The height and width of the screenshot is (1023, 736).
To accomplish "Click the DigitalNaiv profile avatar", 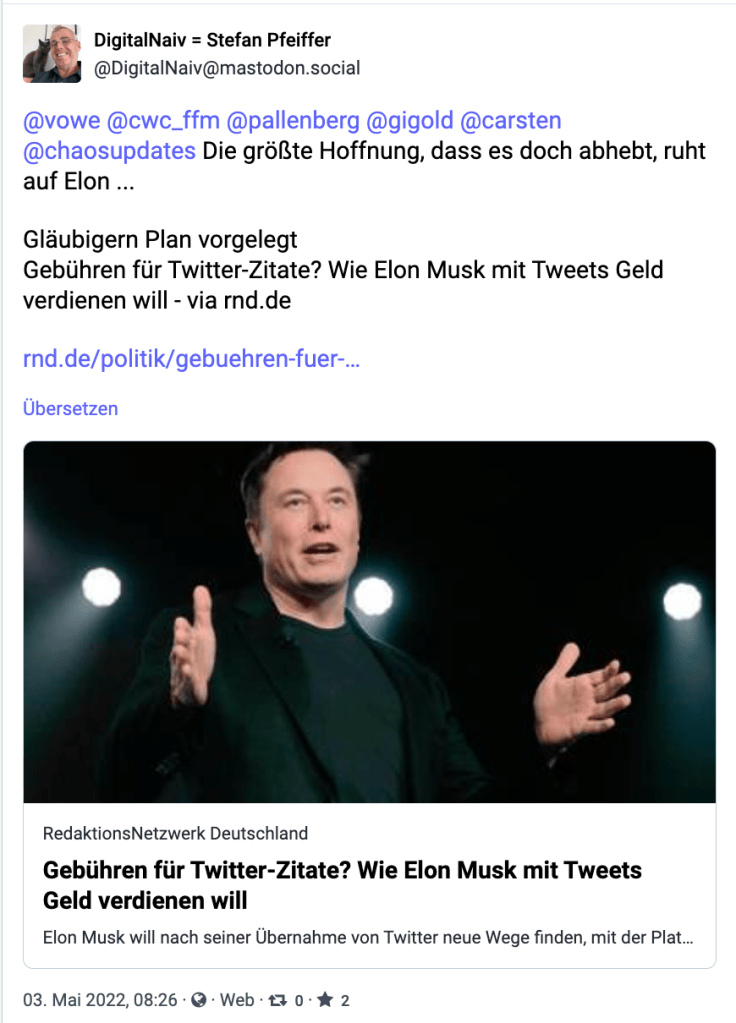I will click(x=52, y=54).
